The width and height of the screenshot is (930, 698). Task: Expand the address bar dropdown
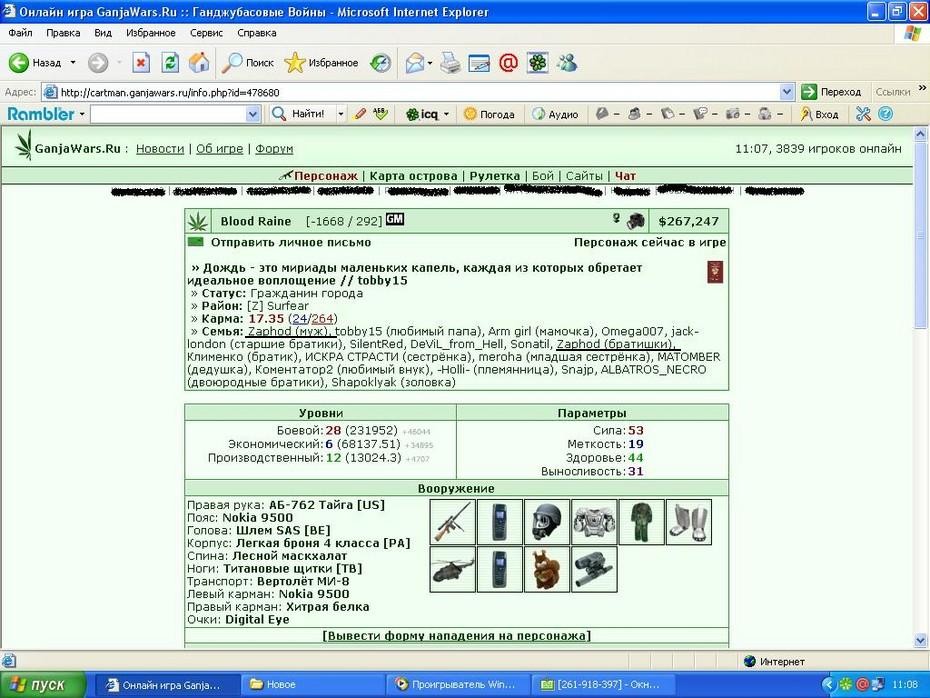(x=786, y=92)
